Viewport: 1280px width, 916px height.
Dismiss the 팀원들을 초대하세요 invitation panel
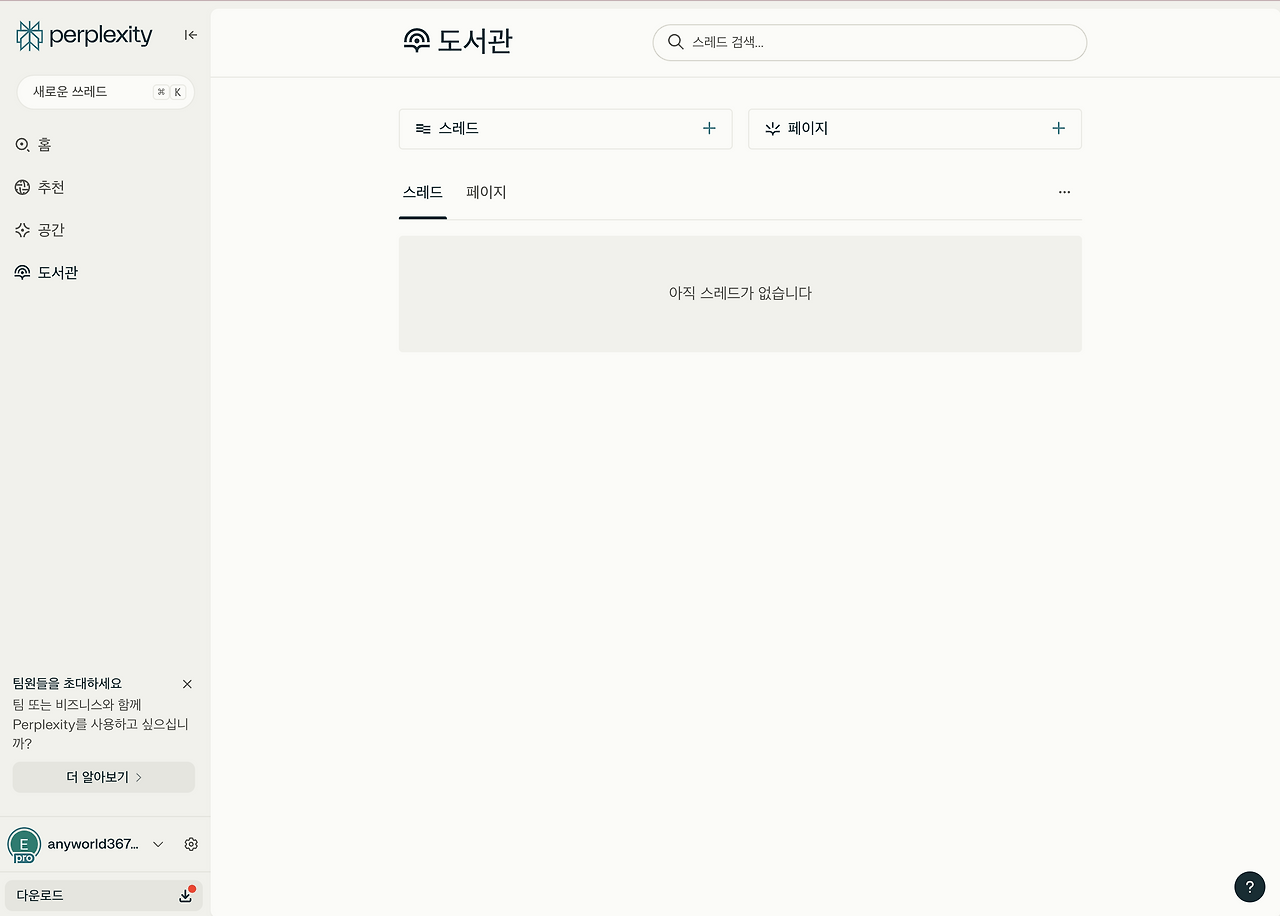pyautogui.click(x=187, y=684)
